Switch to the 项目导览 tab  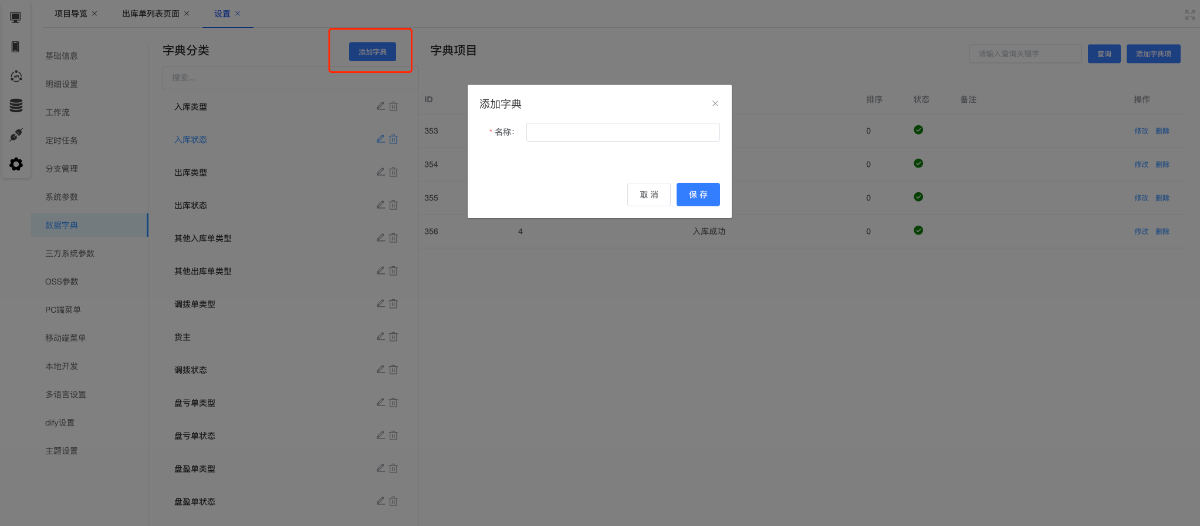70,14
